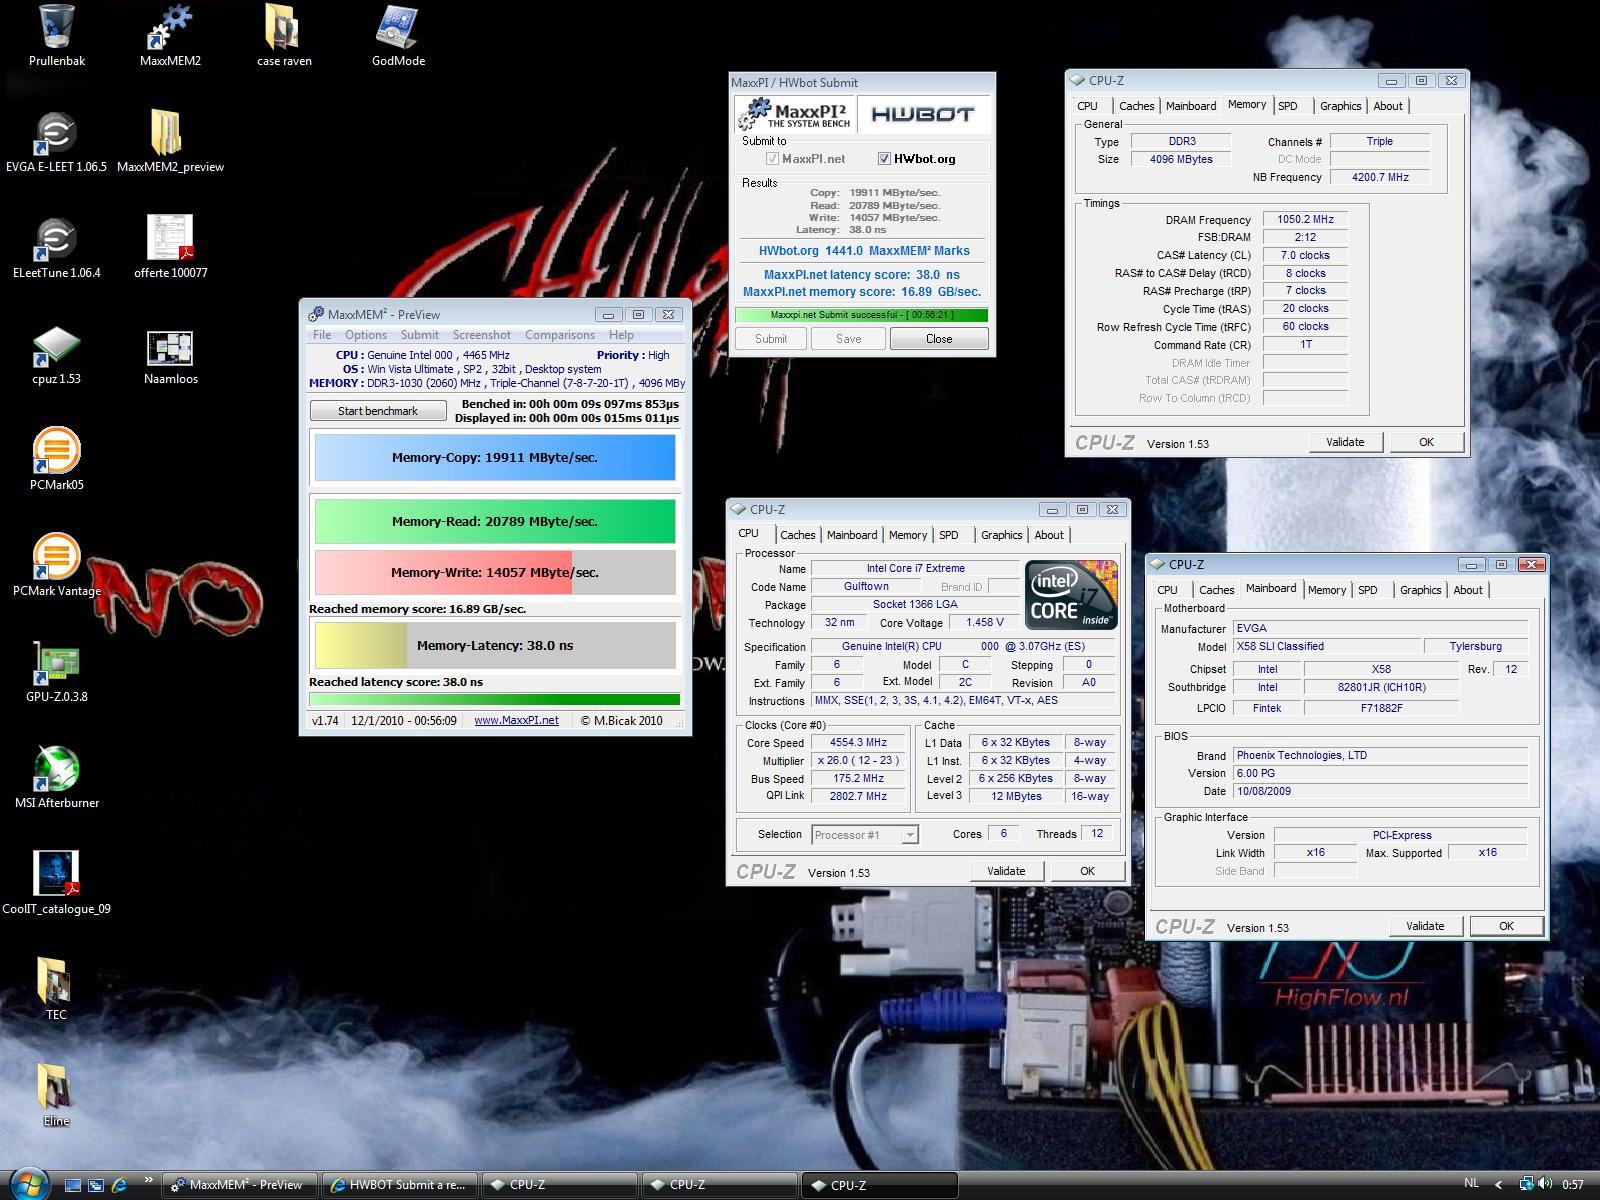Screen dimensions: 1600x1200
Task: Open the Submit menu in MaxxMEM
Action: 420,335
